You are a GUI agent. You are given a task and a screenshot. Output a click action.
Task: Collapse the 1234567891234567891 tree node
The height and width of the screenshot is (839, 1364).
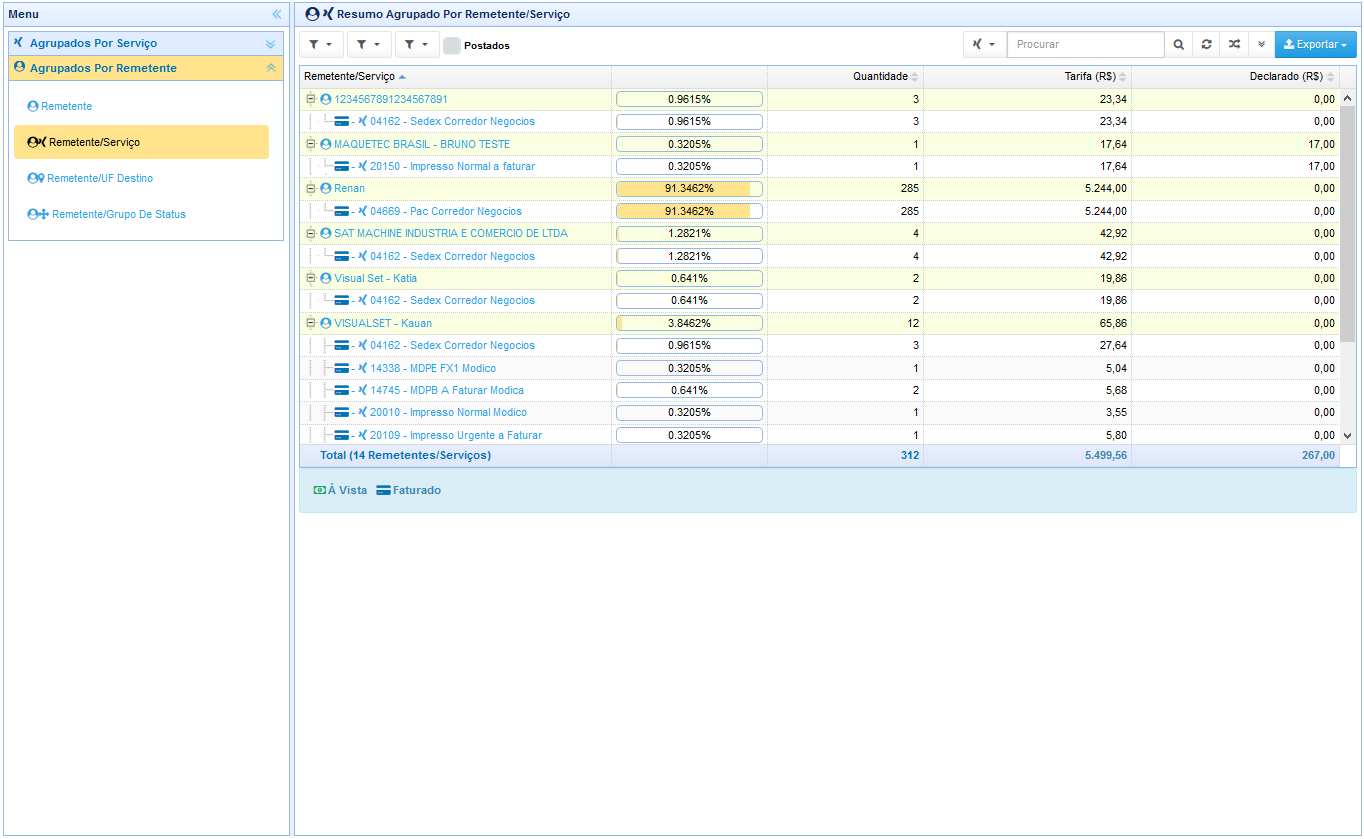pyautogui.click(x=311, y=99)
